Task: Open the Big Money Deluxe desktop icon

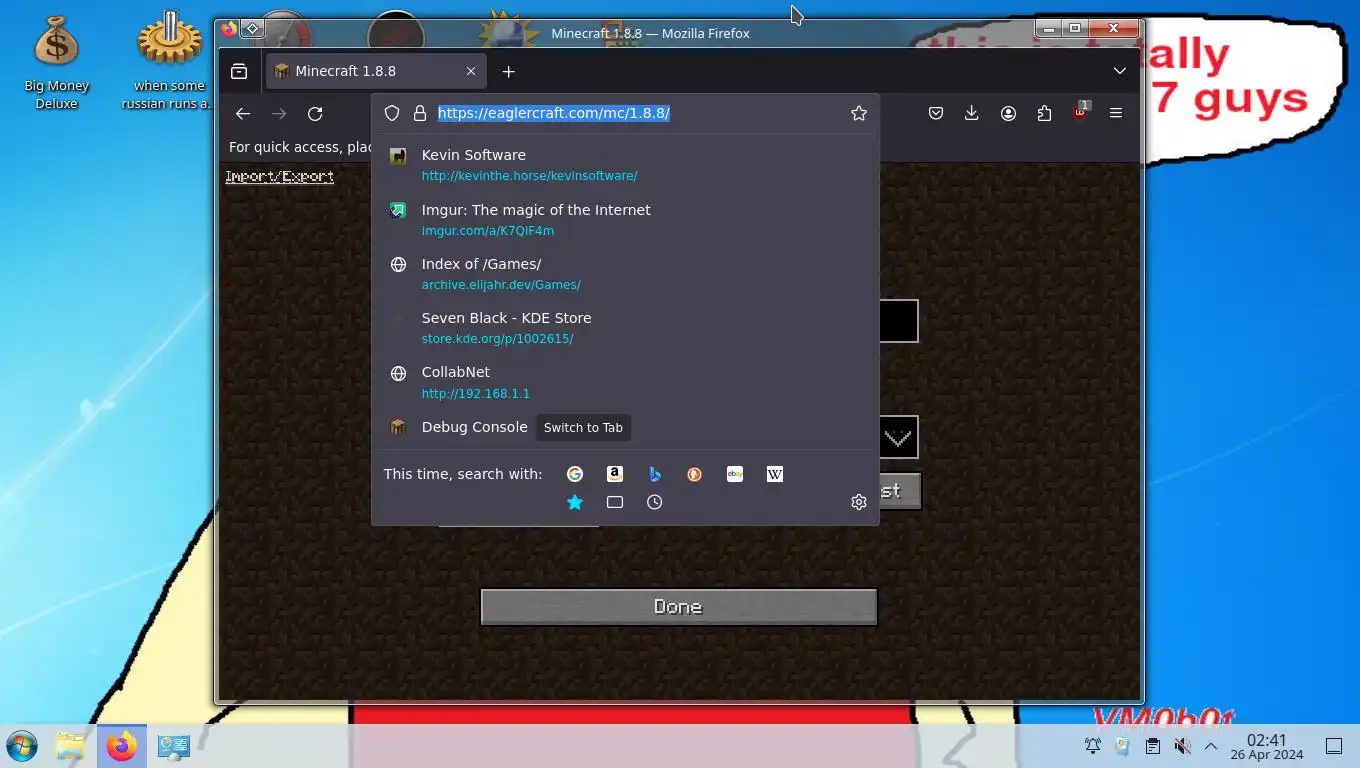Action: pyautogui.click(x=57, y=60)
